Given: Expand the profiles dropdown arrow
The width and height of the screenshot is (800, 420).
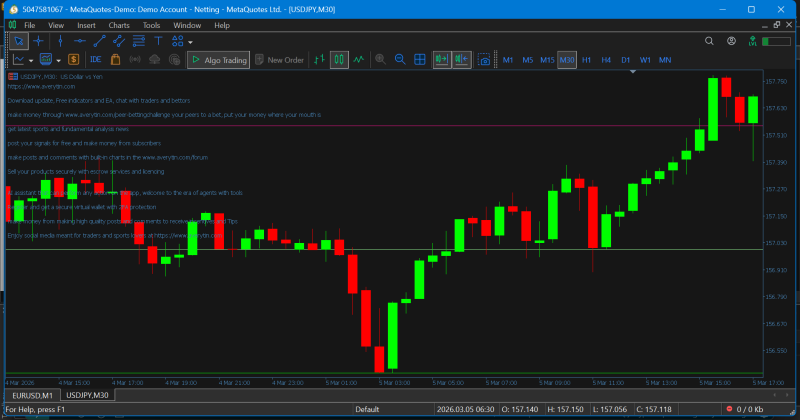Looking at the screenshot, I should pos(59,61).
